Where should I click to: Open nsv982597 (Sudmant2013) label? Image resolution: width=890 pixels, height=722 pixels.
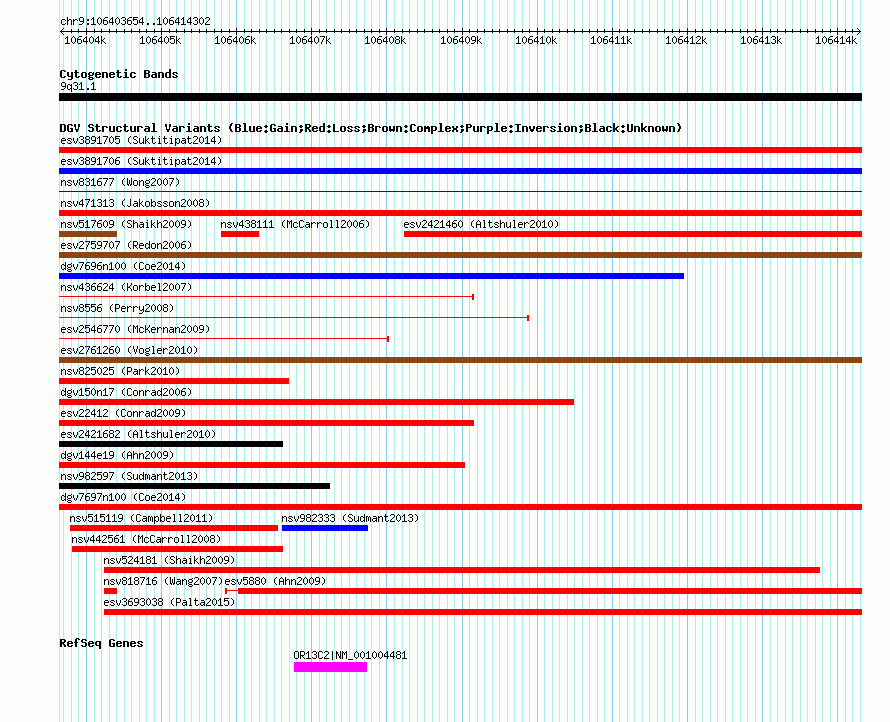click(129, 476)
